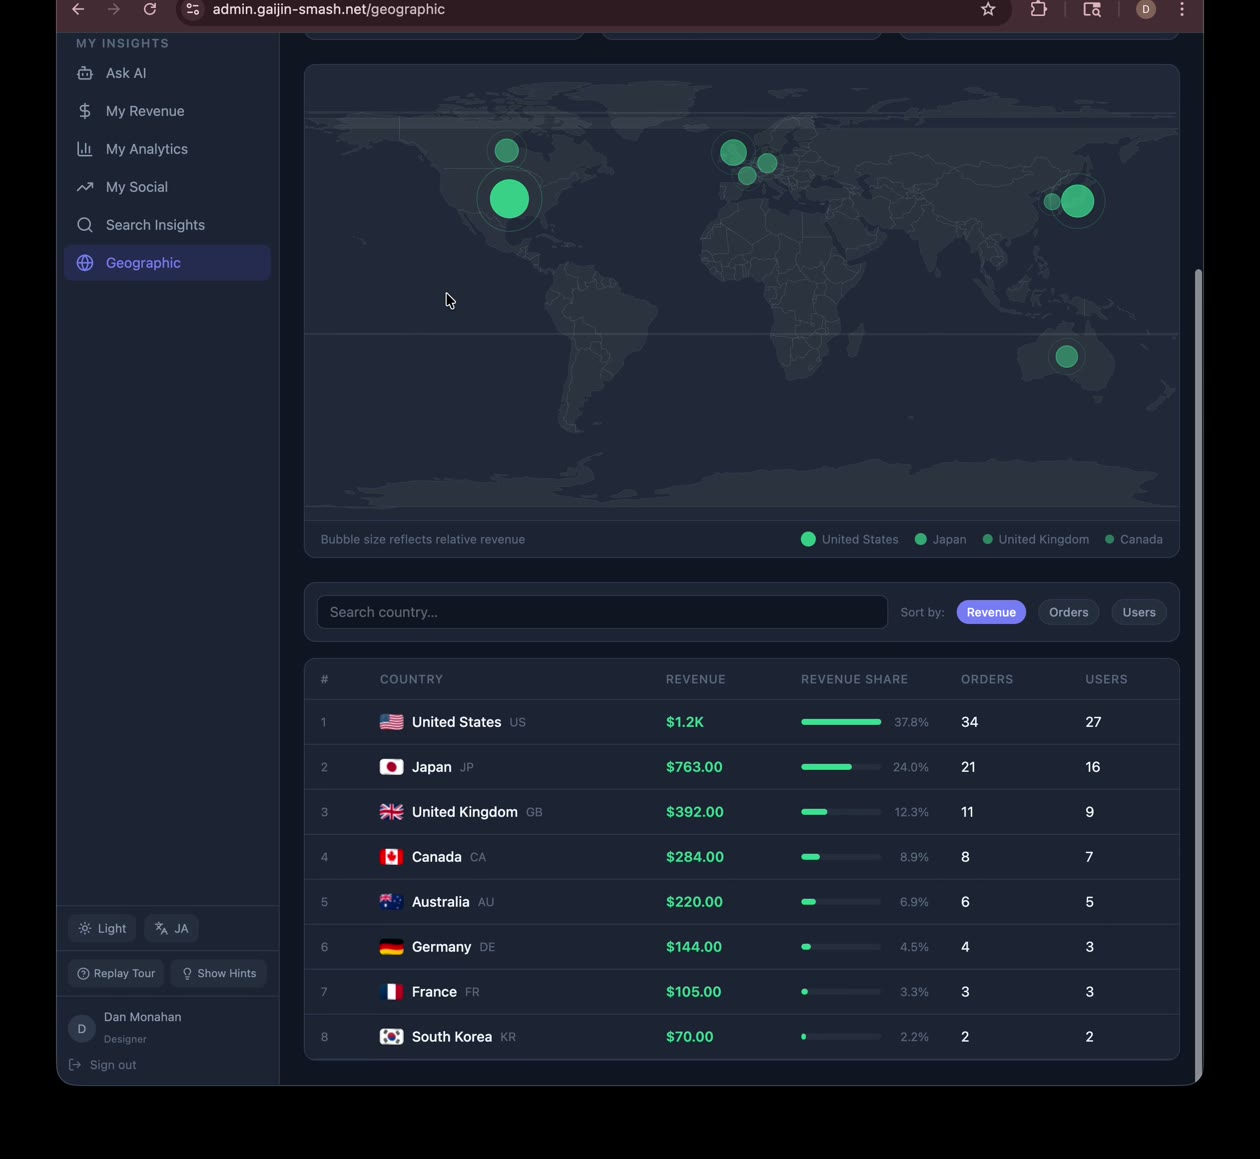The width and height of the screenshot is (1260, 1159).
Task: Select My Revenue in the sidebar
Action: click(144, 111)
